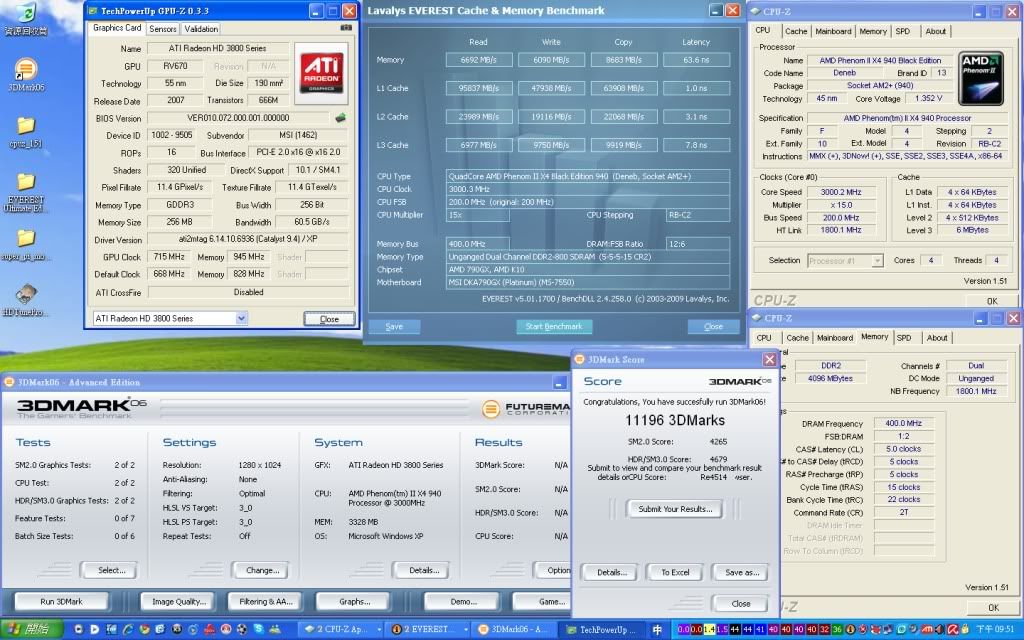The height and width of the screenshot is (640, 1024).
Task: Click the Memory Read 6692 MB/s field
Action: click(x=479, y=59)
